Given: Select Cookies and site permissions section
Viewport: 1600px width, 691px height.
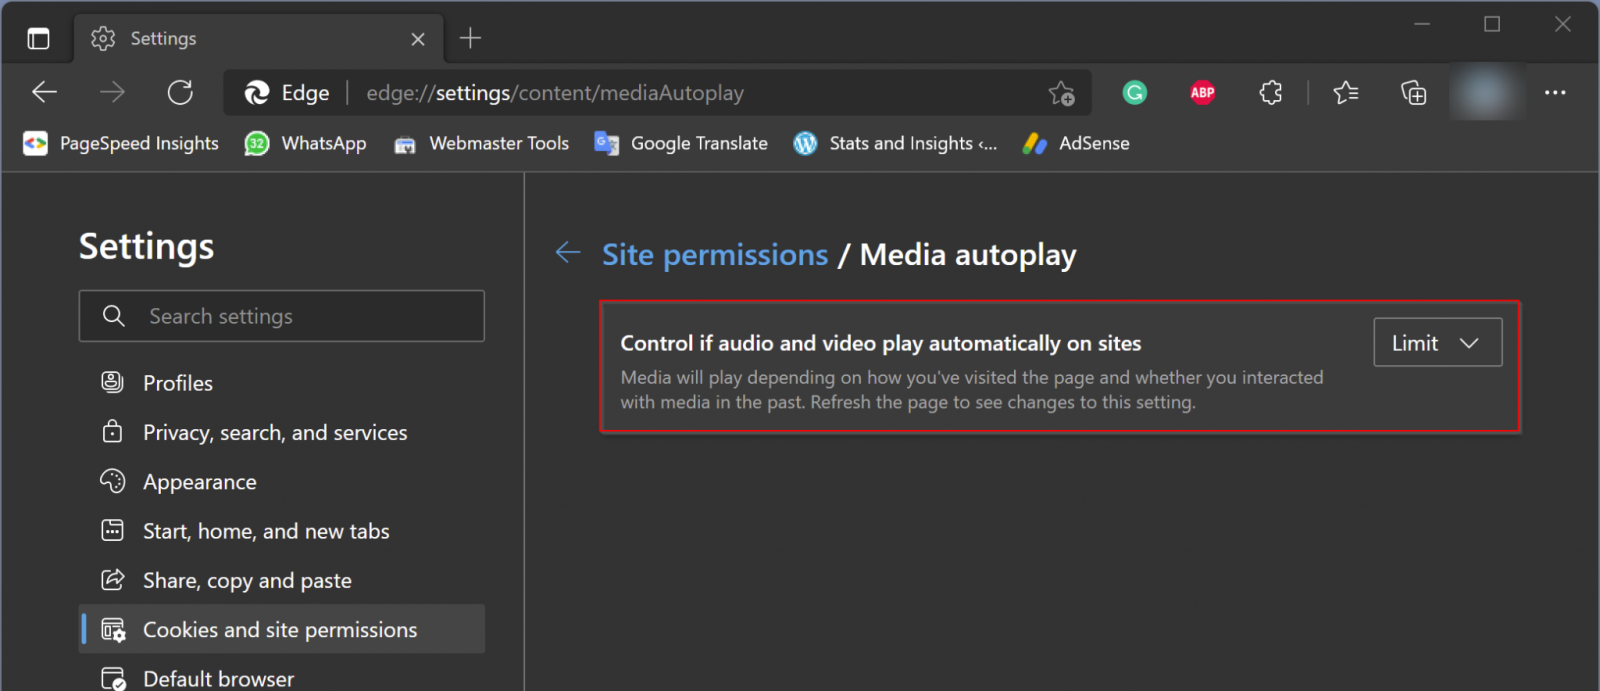Looking at the screenshot, I should 282,629.
